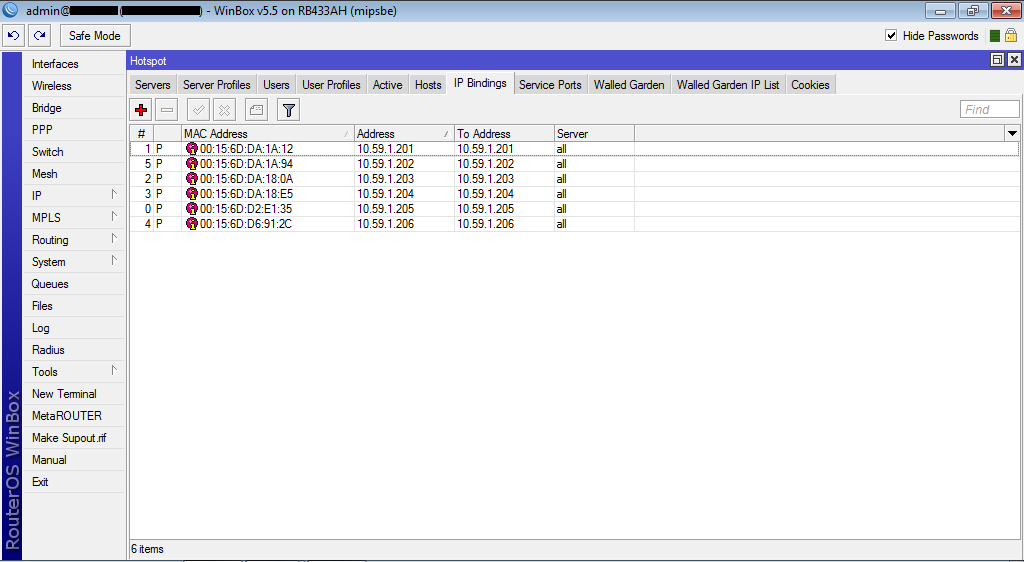Click the Redo arrow icon
The width and height of the screenshot is (1024, 562).
tap(40, 36)
